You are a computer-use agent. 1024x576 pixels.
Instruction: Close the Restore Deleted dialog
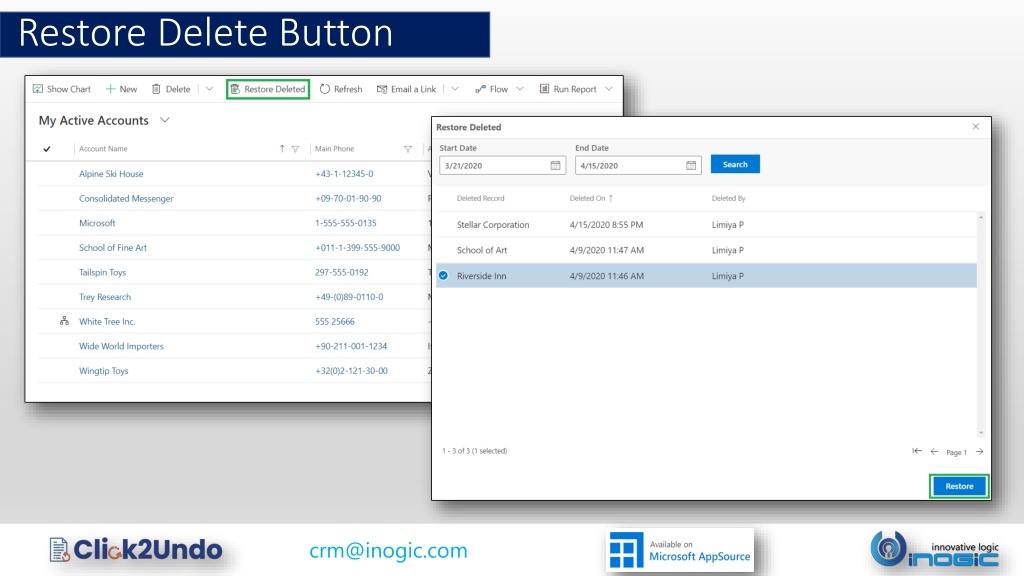pyautogui.click(x=976, y=127)
